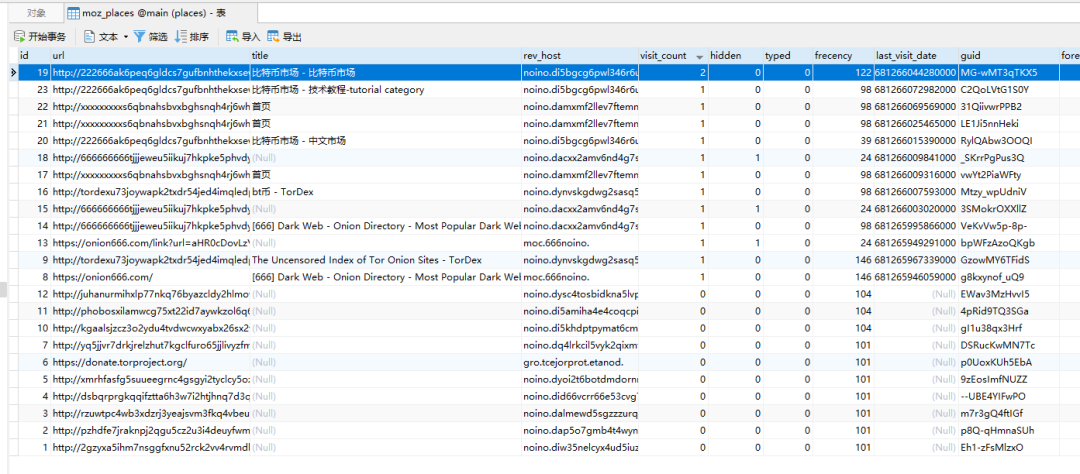The image size is (1080, 474).
Task: Click url starting 'http://kgaalsjzcz3o2ydu4'
Action: (149, 328)
